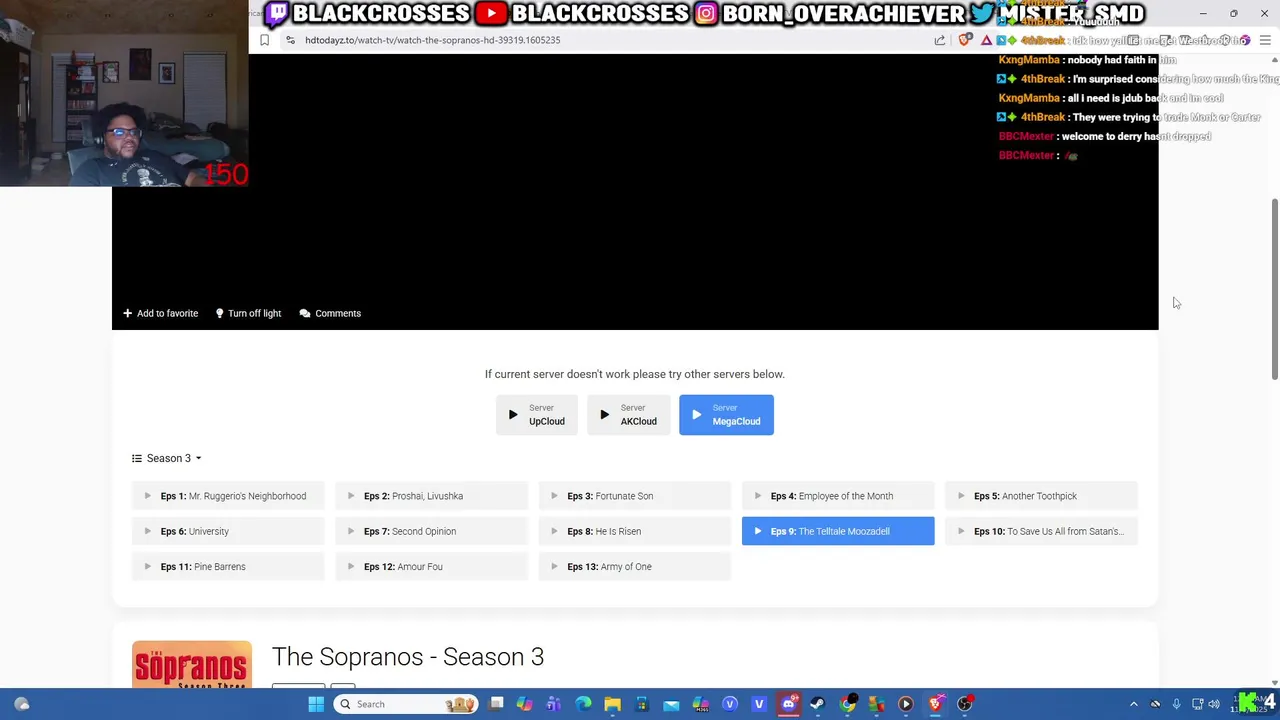Screen dimensions: 1280x720
Task: Select server MegaCloud
Action: click(726, 415)
